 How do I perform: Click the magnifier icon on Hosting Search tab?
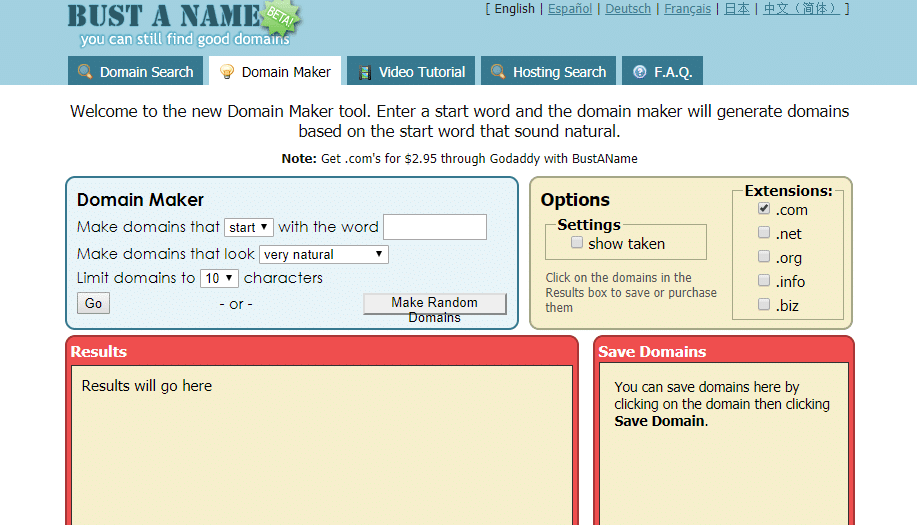click(498, 71)
